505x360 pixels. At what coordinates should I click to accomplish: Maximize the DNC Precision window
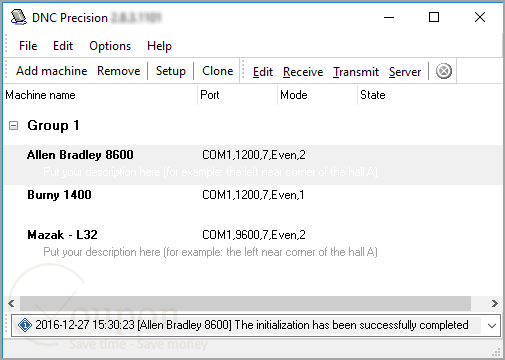434,17
